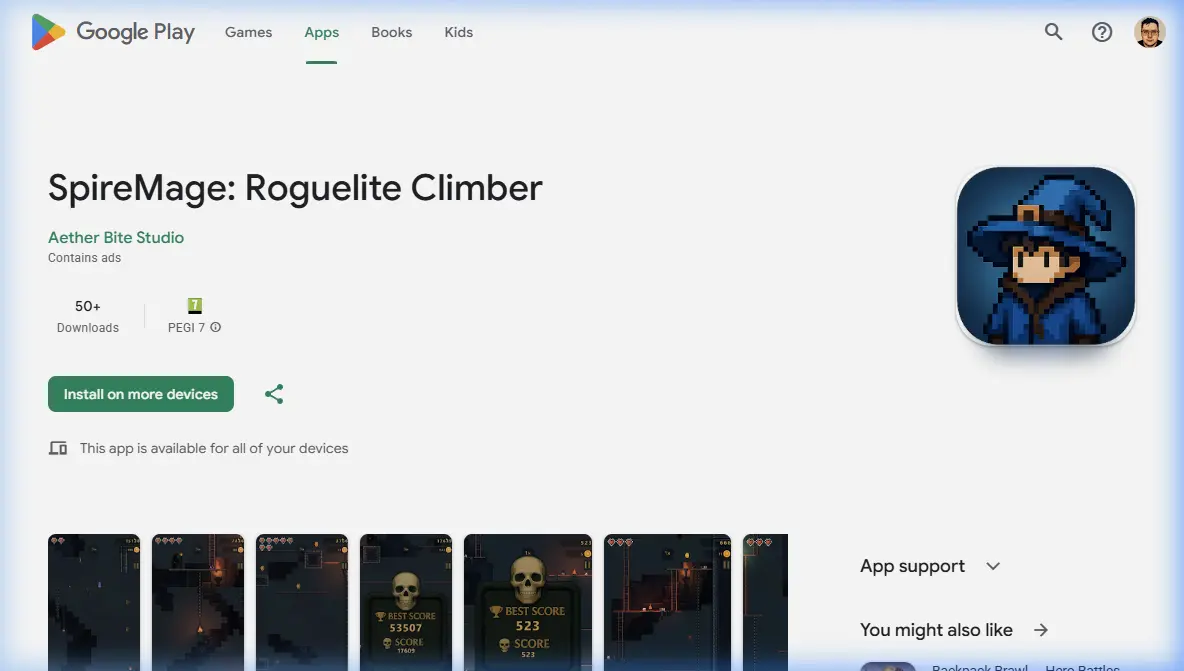Open the Books tab
Screen dimensions: 1184x671
pos(392,32)
